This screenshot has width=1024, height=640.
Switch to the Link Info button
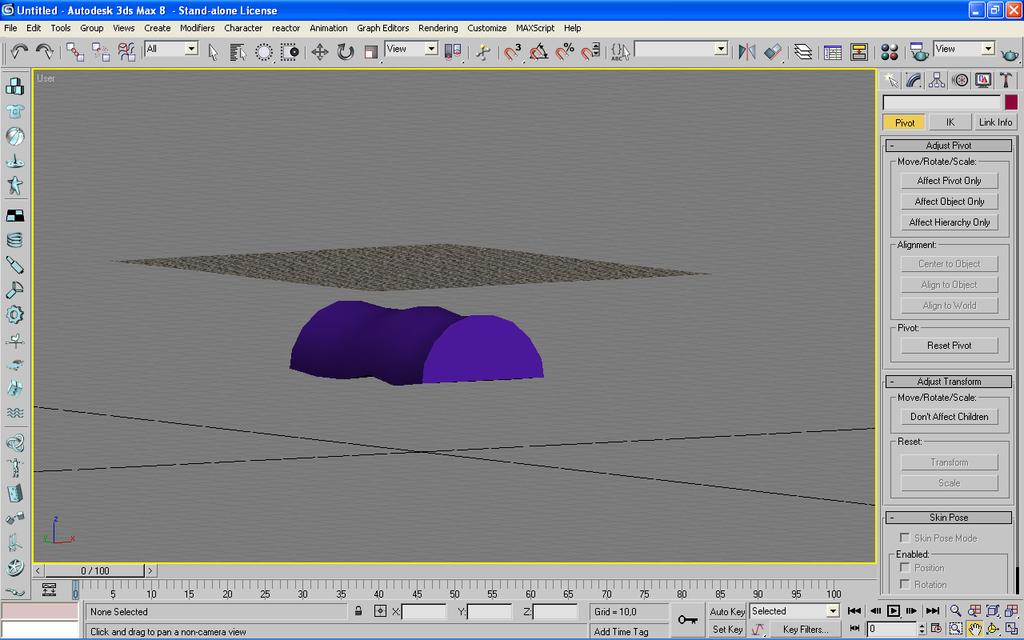995,122
